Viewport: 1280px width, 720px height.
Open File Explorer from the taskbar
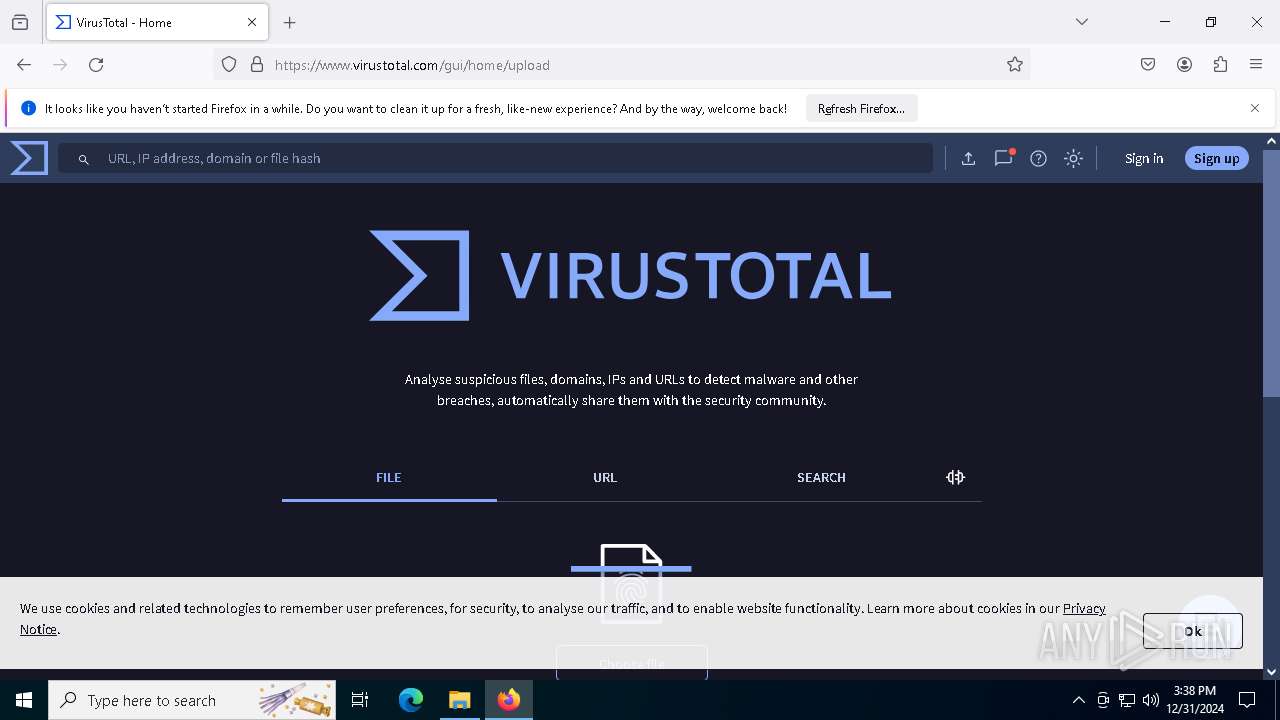(x=459, y=700)
